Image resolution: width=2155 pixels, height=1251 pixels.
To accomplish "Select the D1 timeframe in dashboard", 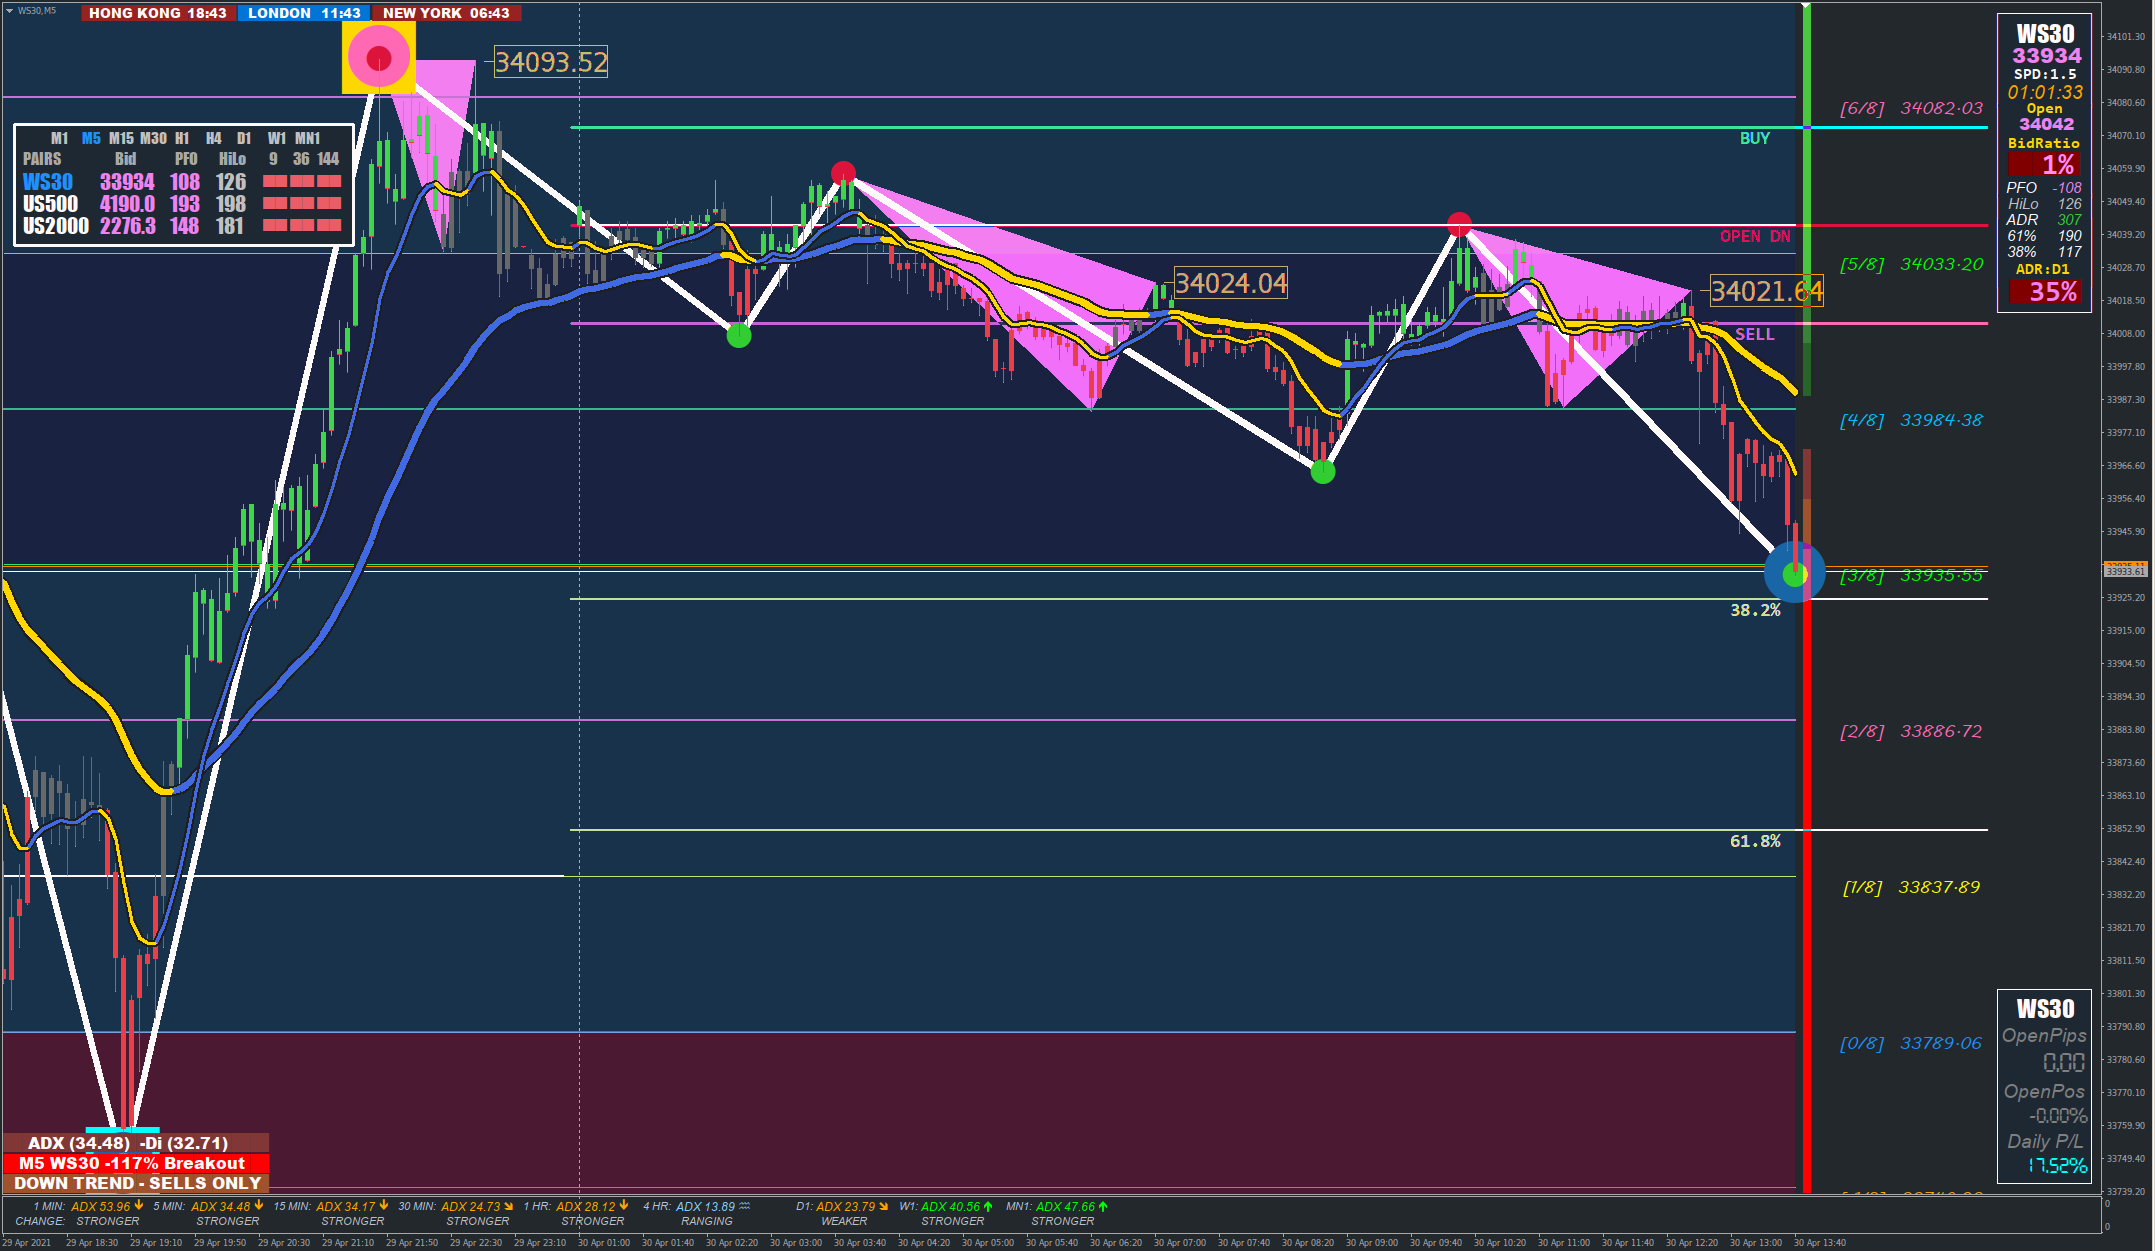I will (x=244, y=138).
